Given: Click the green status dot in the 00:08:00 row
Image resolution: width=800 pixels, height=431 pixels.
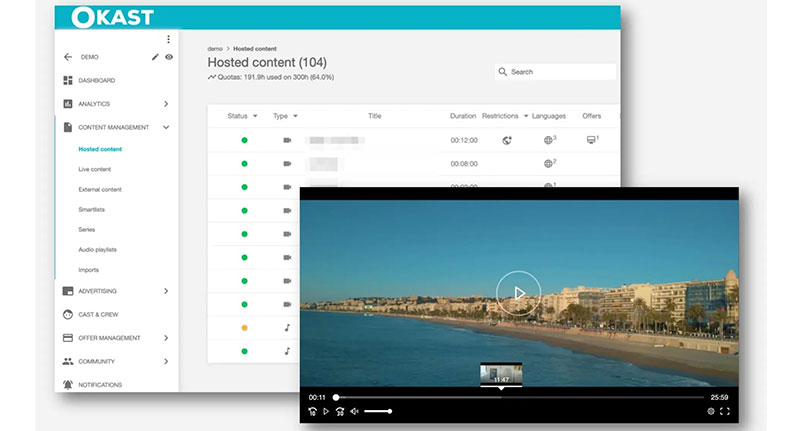Looking at the screenshot, I should click(244, 164).
